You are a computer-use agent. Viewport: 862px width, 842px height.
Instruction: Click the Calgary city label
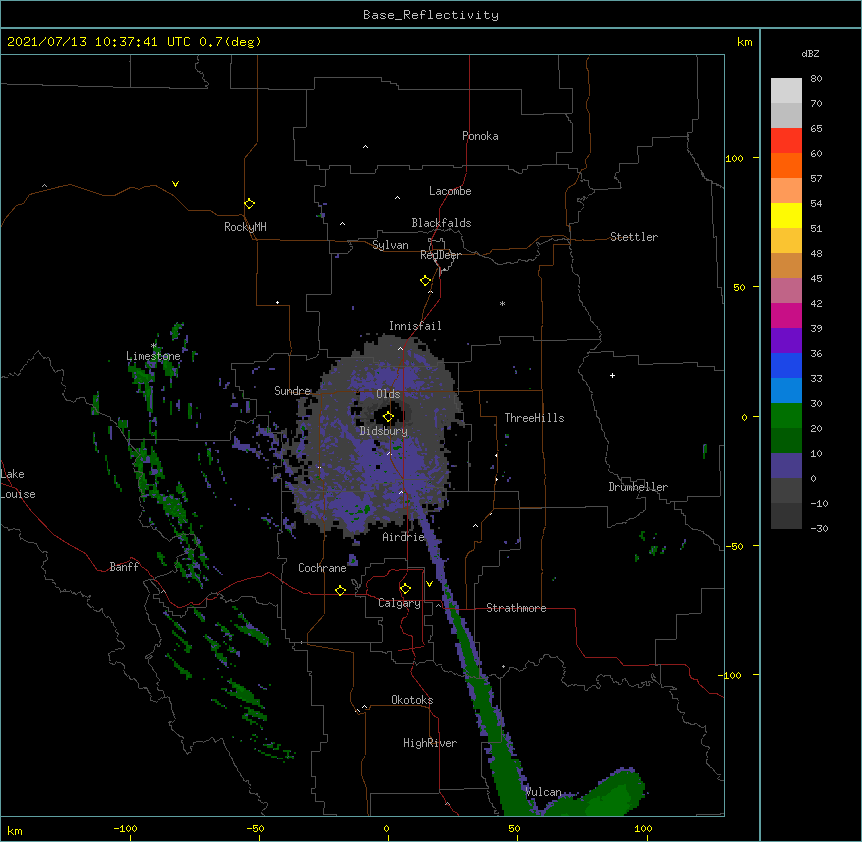point(399,603)
